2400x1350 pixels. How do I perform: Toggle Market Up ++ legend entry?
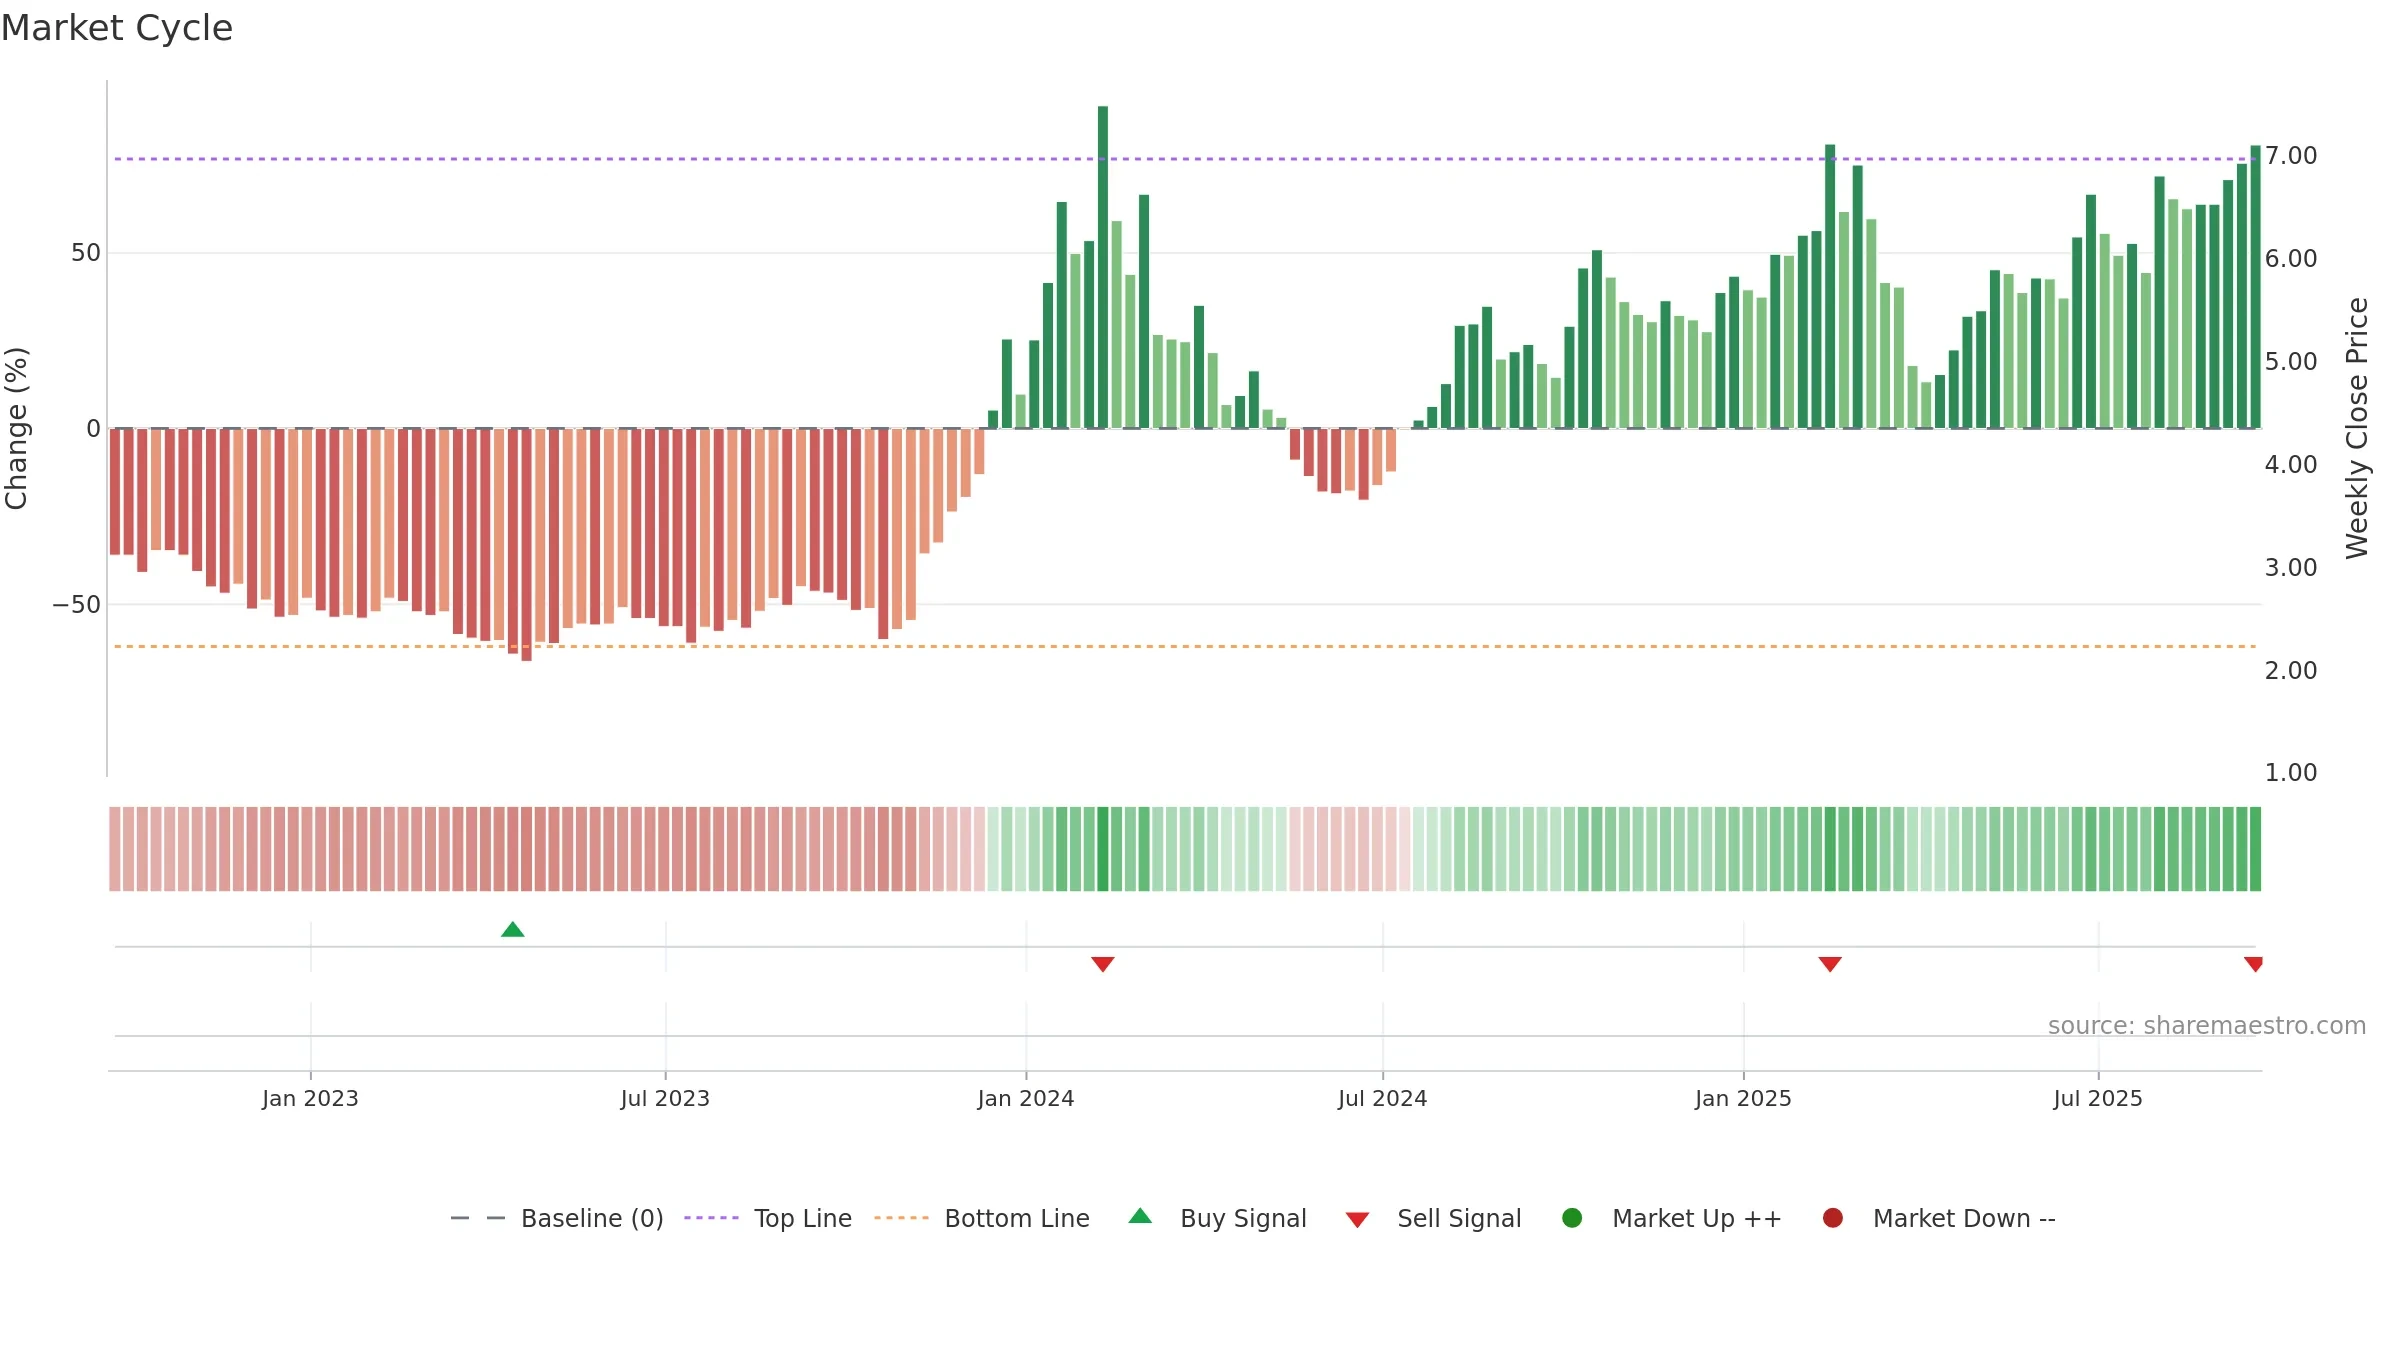1672,1218
